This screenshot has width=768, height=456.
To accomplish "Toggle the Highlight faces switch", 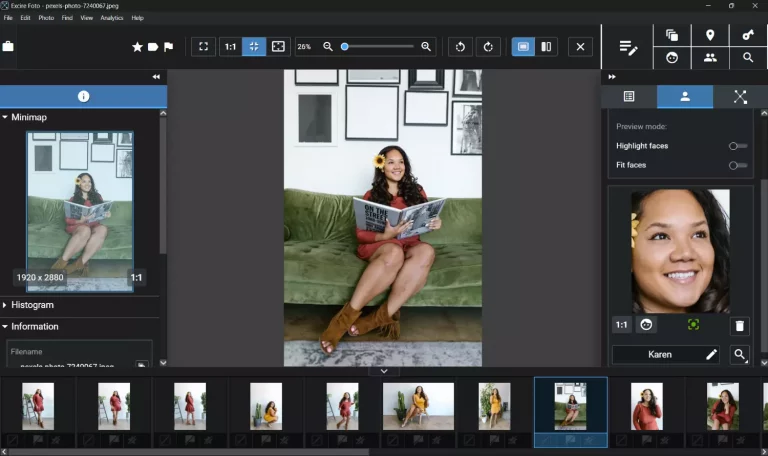I will 738,146.
